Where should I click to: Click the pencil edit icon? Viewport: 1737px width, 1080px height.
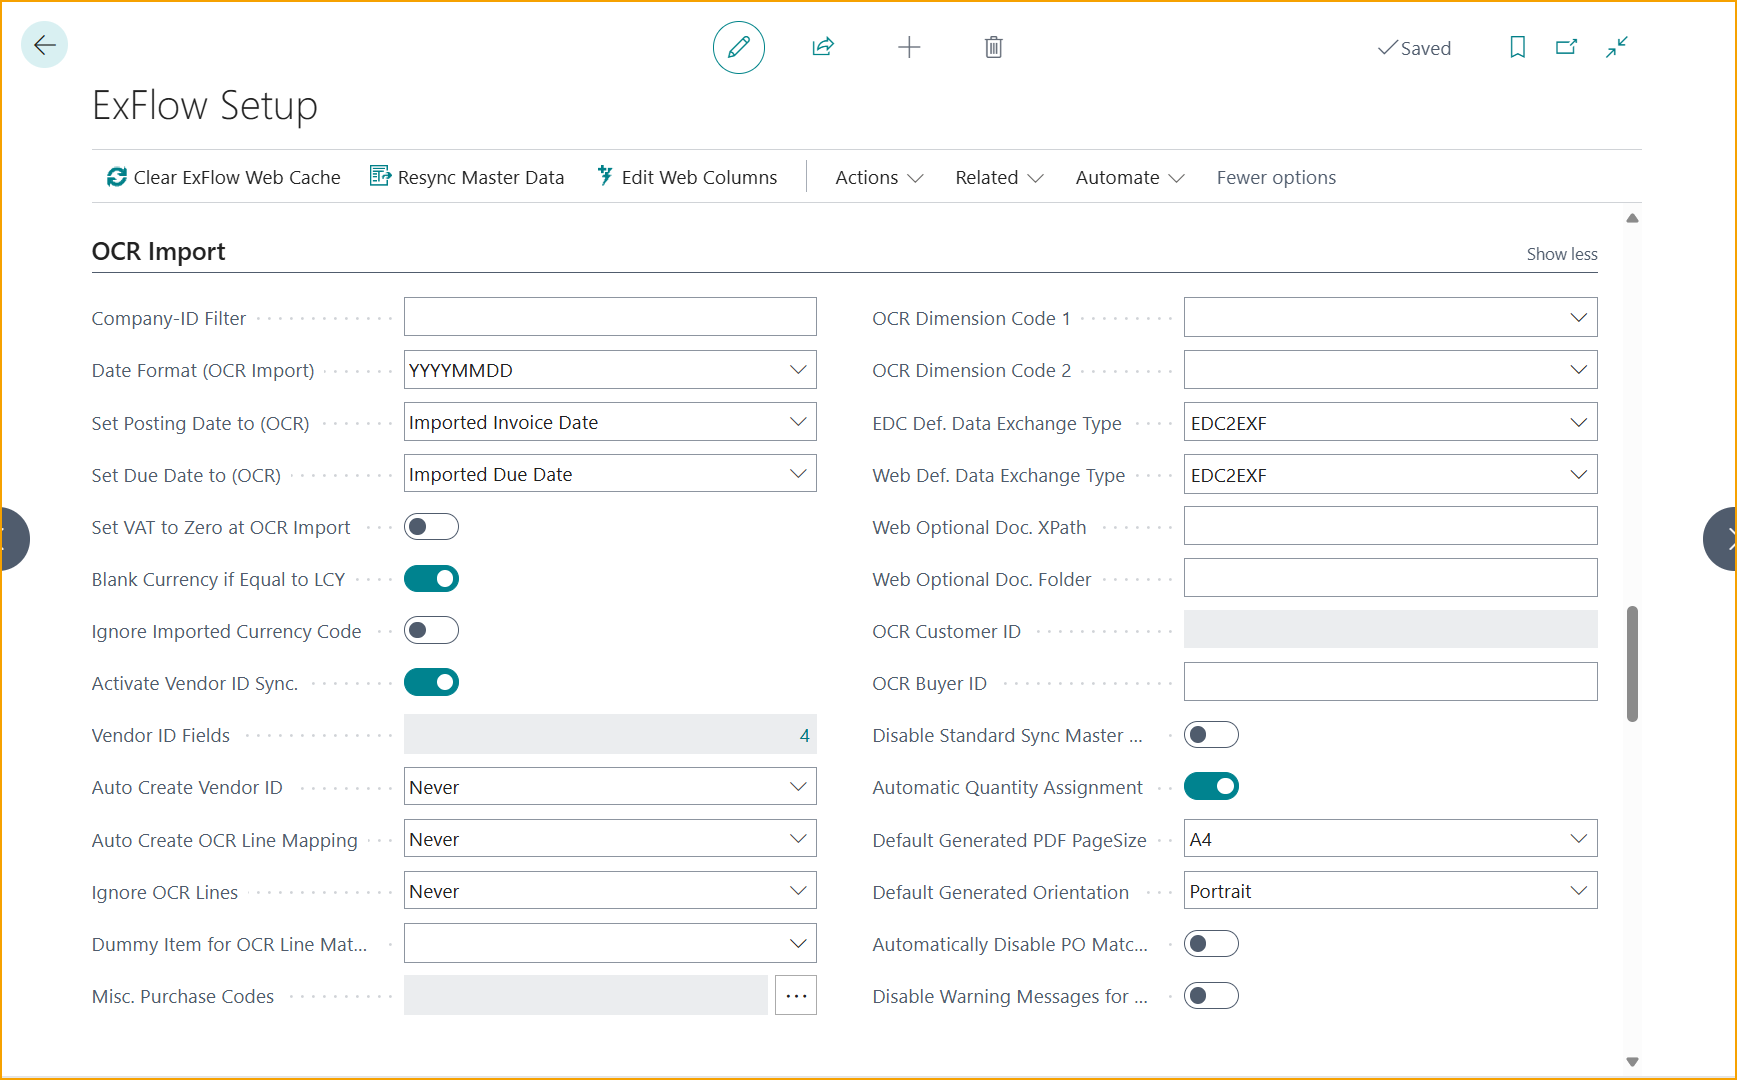click(x=738, y=47)
